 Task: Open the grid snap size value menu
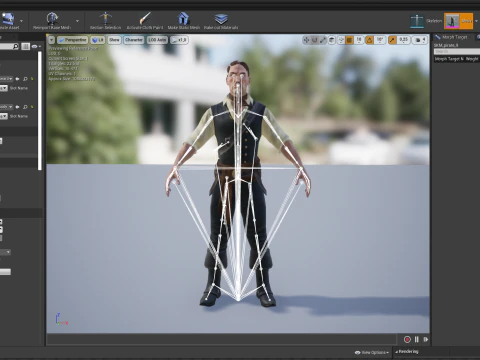(359, 40)
